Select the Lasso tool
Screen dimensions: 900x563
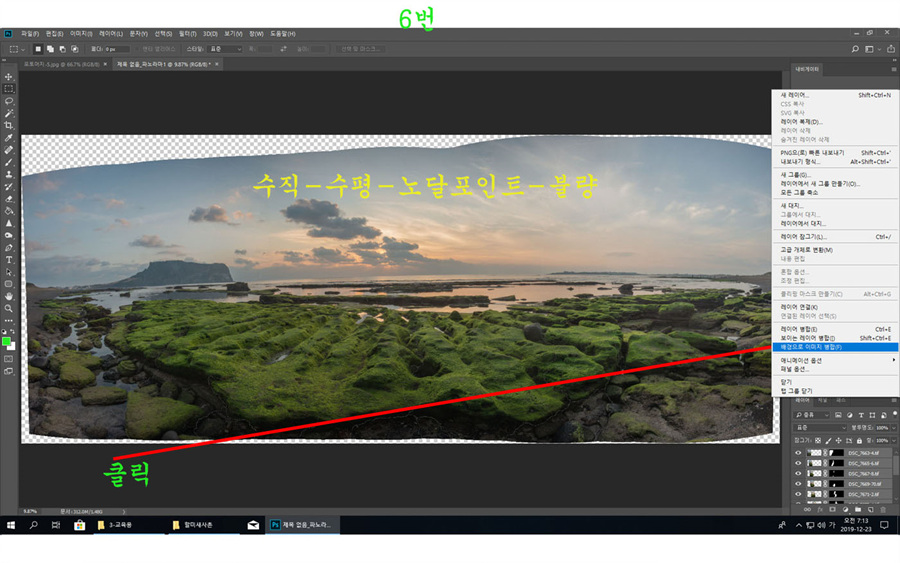9,101
